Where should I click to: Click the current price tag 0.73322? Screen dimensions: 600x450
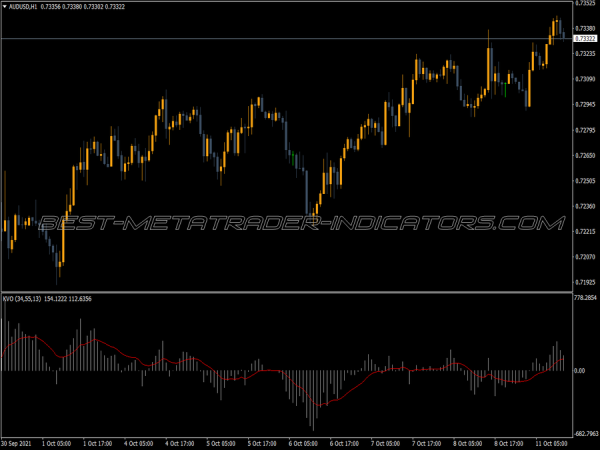click(583, 38)
